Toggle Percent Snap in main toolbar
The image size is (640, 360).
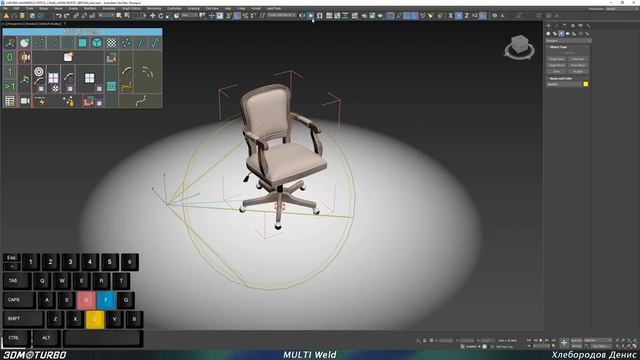(245, 16)
